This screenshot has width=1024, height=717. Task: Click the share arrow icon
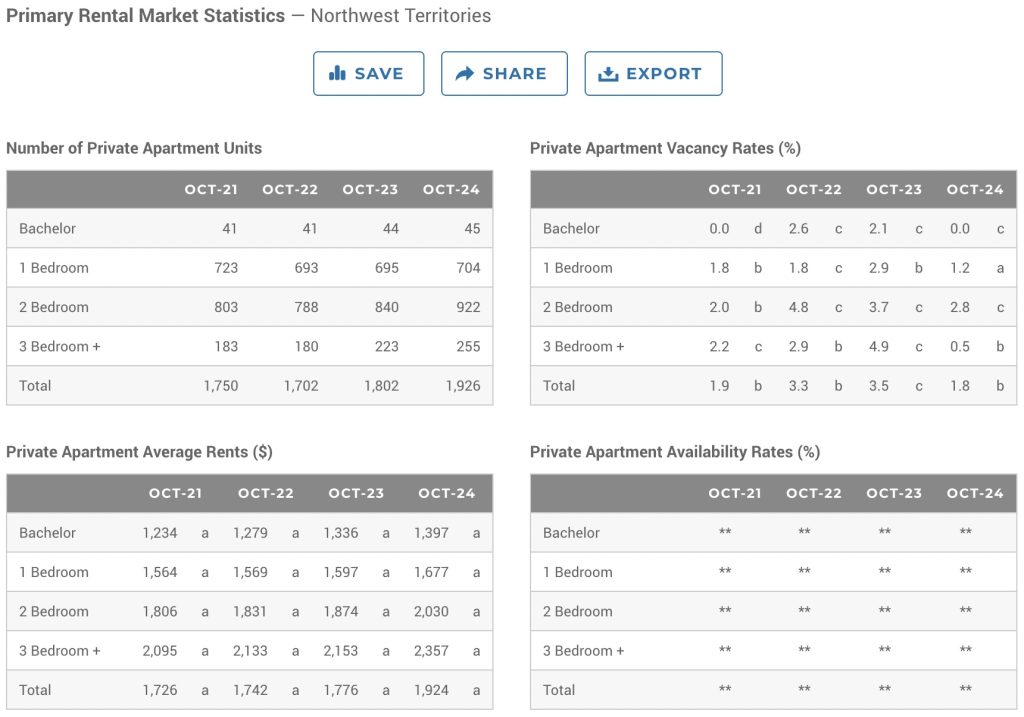point(464,74)
